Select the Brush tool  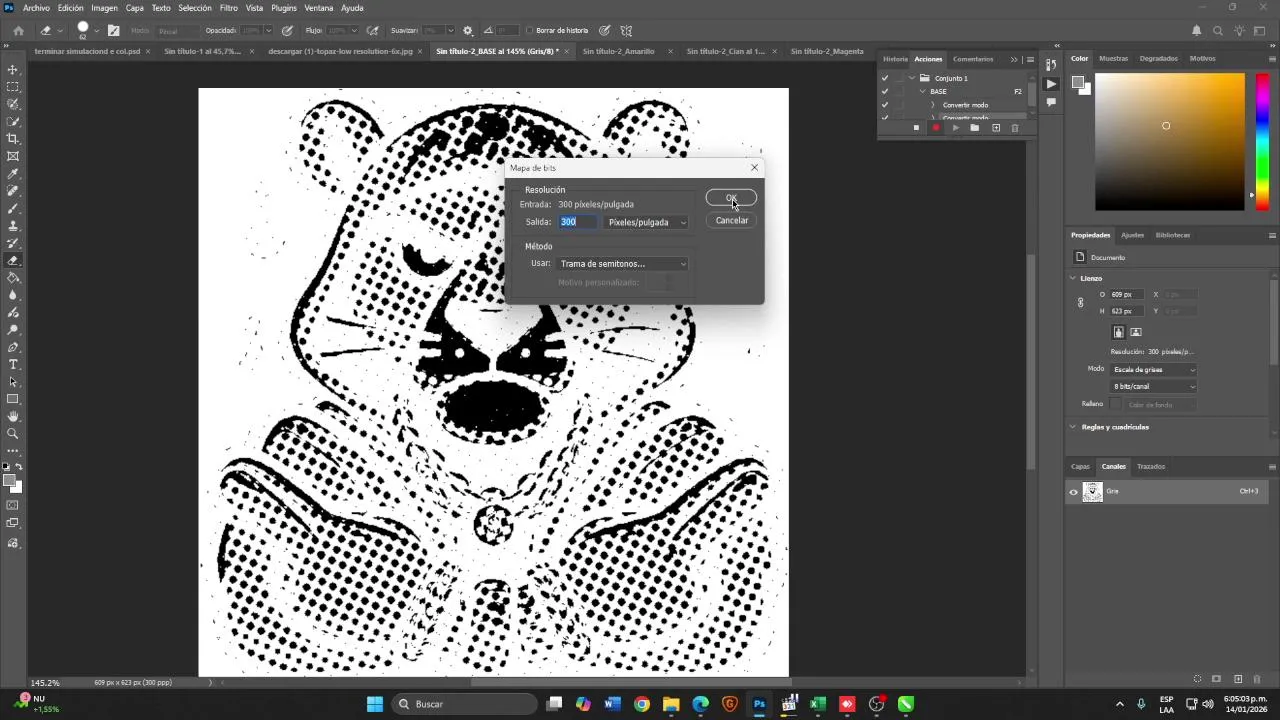(x=13, y=208)
